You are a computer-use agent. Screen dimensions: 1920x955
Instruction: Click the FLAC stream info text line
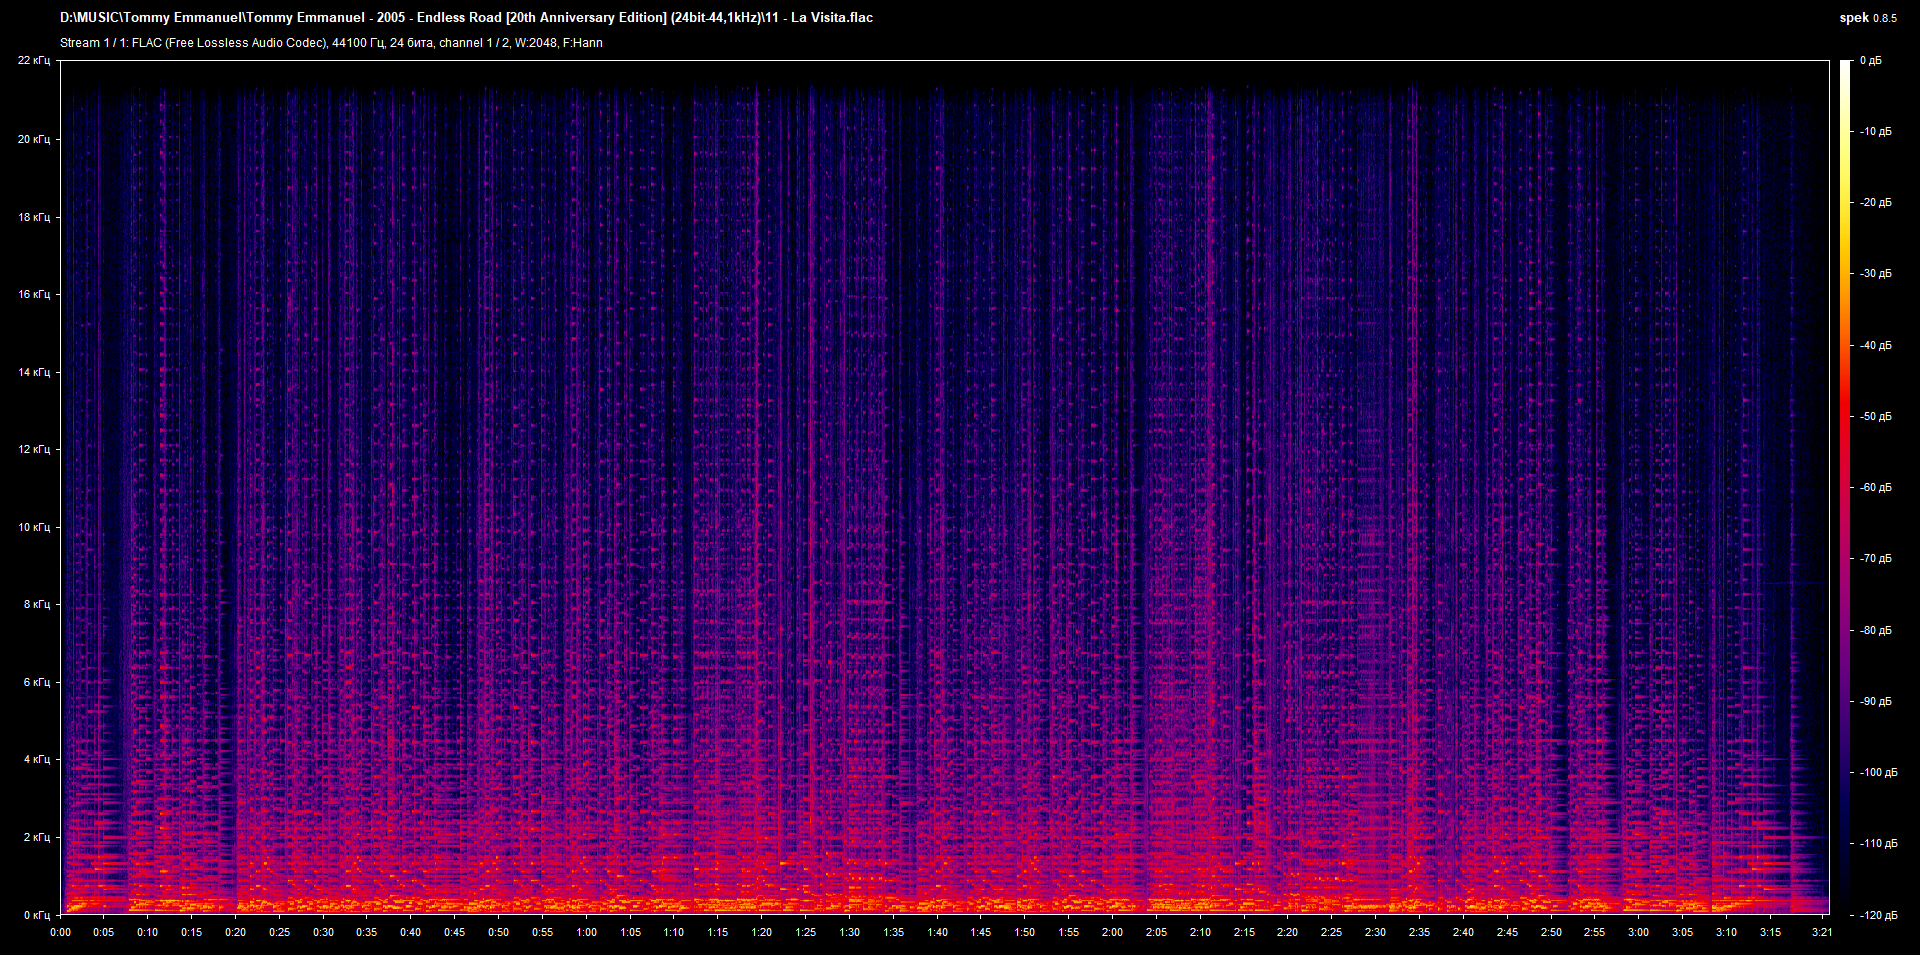[x=331, y=43]
